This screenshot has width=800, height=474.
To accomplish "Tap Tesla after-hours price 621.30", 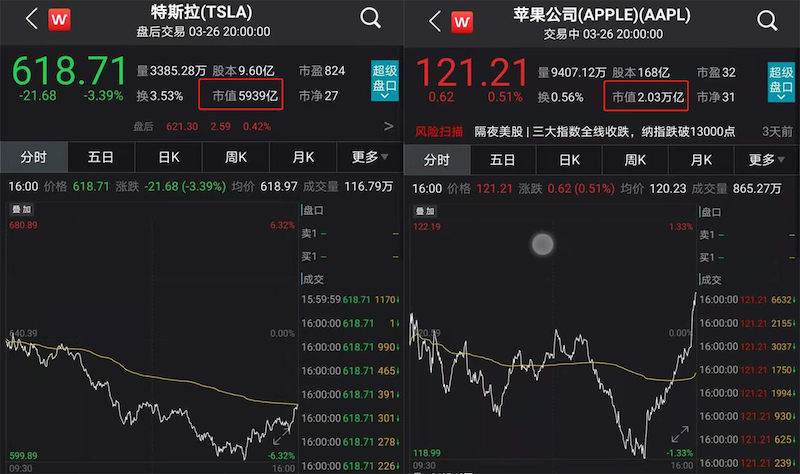I will click(x=182, y=126).
